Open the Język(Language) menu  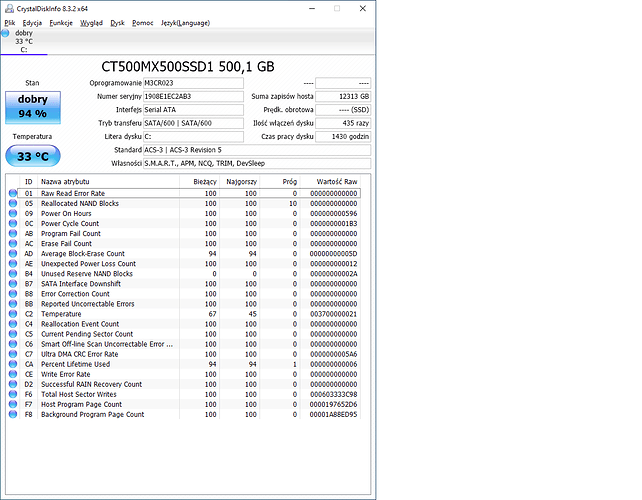[x=185, y=23]
